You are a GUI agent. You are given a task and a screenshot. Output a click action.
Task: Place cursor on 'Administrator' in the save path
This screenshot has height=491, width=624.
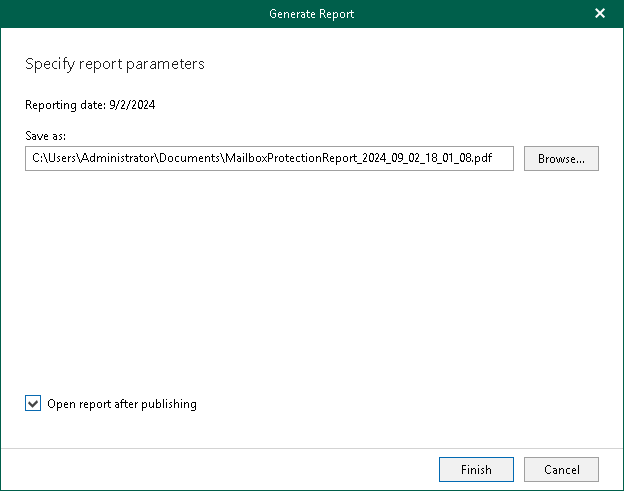(118, 158)
